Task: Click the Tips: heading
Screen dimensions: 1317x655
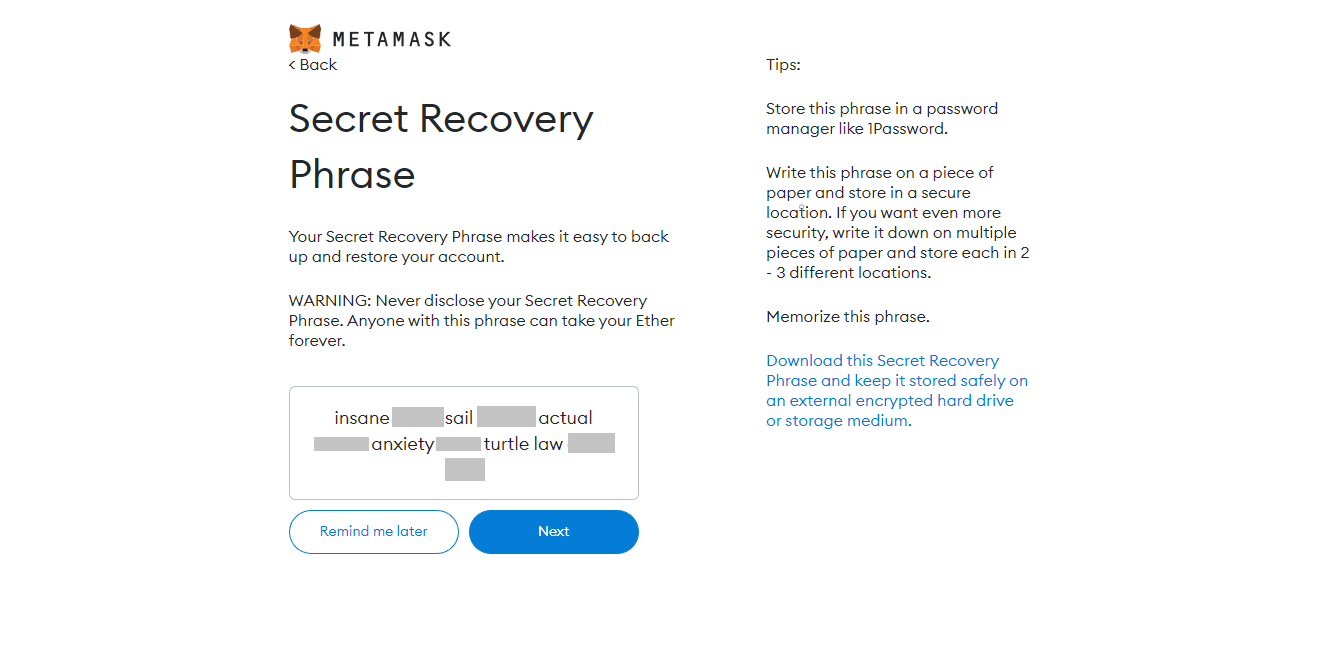Action: (x=783, y=65)
